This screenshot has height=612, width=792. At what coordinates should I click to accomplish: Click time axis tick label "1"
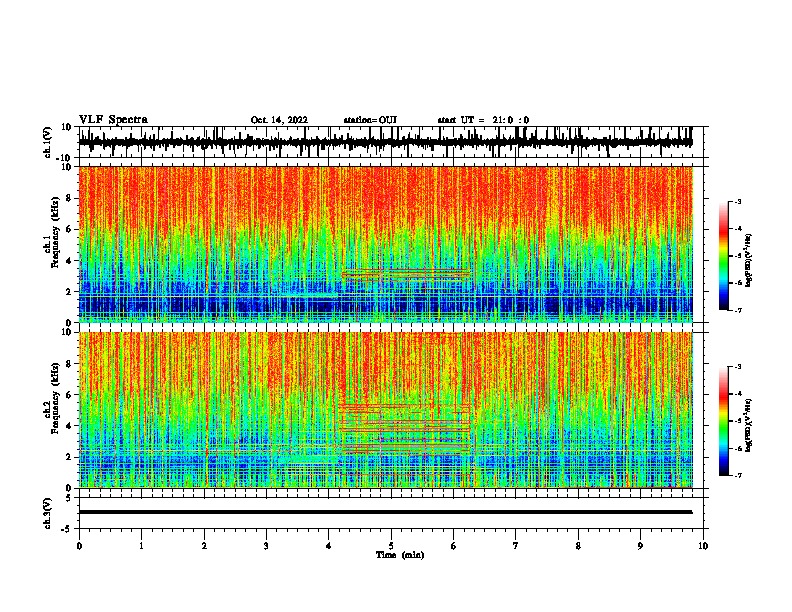coord(141,546)
